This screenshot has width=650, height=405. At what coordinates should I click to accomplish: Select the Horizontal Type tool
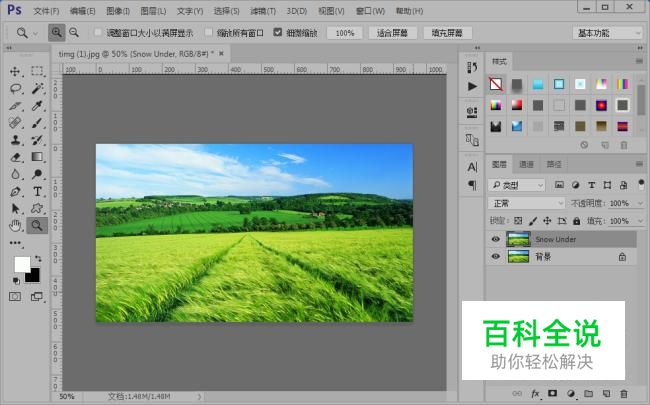(37, 191)
